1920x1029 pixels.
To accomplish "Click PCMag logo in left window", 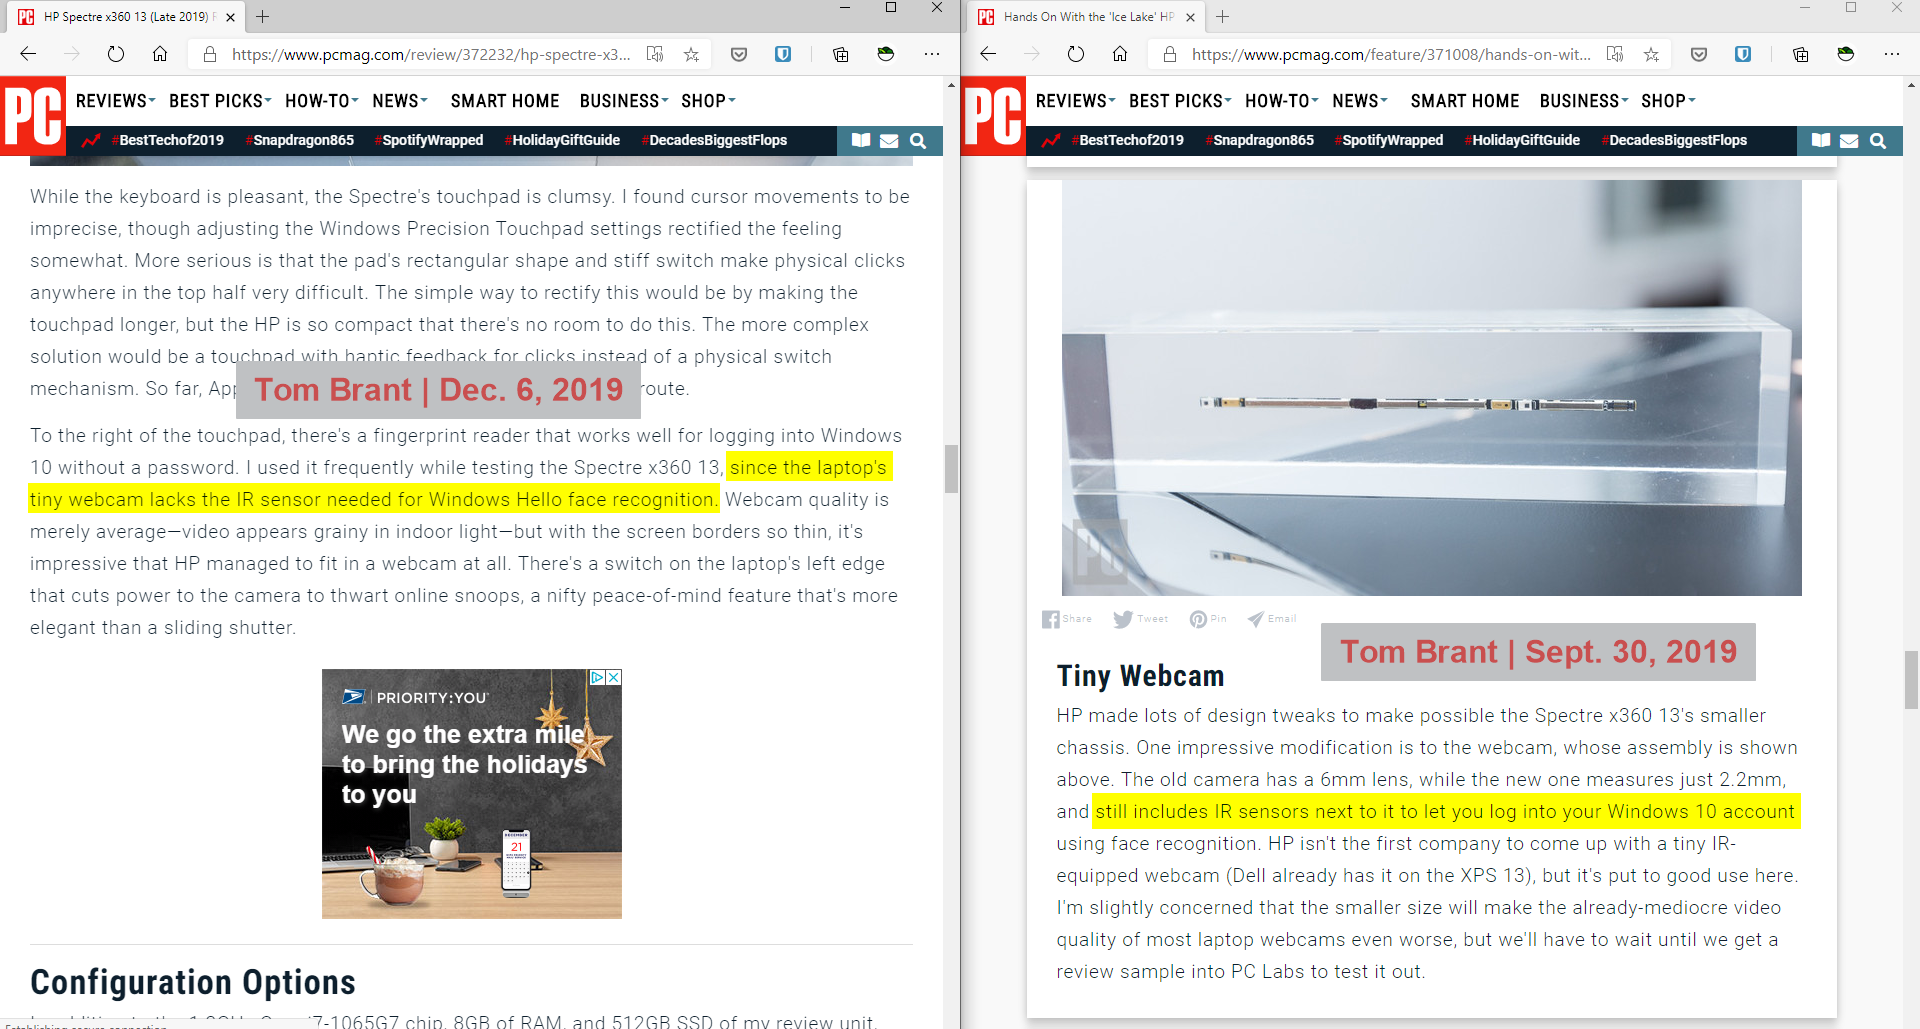I will click(x=33, y=116).
